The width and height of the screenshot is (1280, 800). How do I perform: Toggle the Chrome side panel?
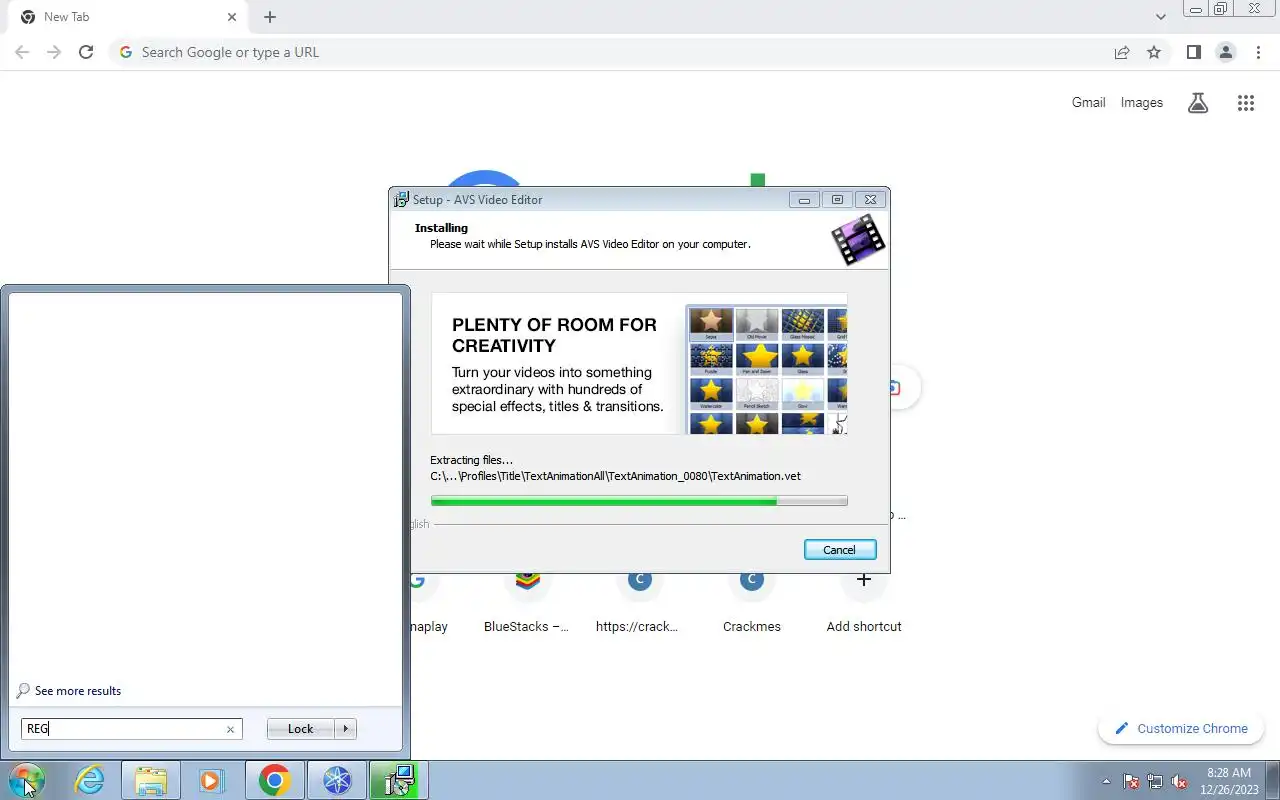(1193, 52)
